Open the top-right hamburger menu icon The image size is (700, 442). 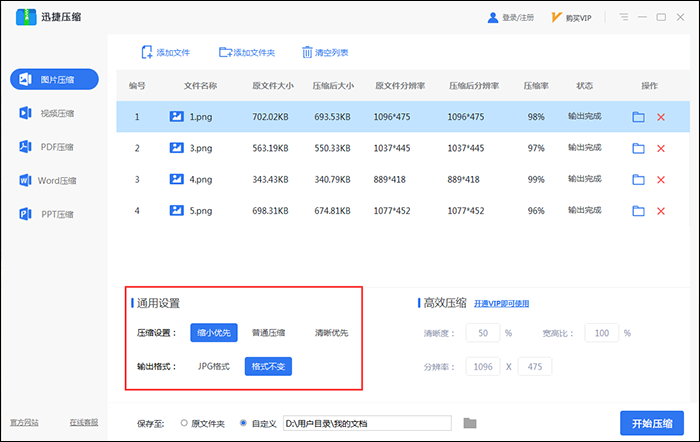tap(624, 17)
